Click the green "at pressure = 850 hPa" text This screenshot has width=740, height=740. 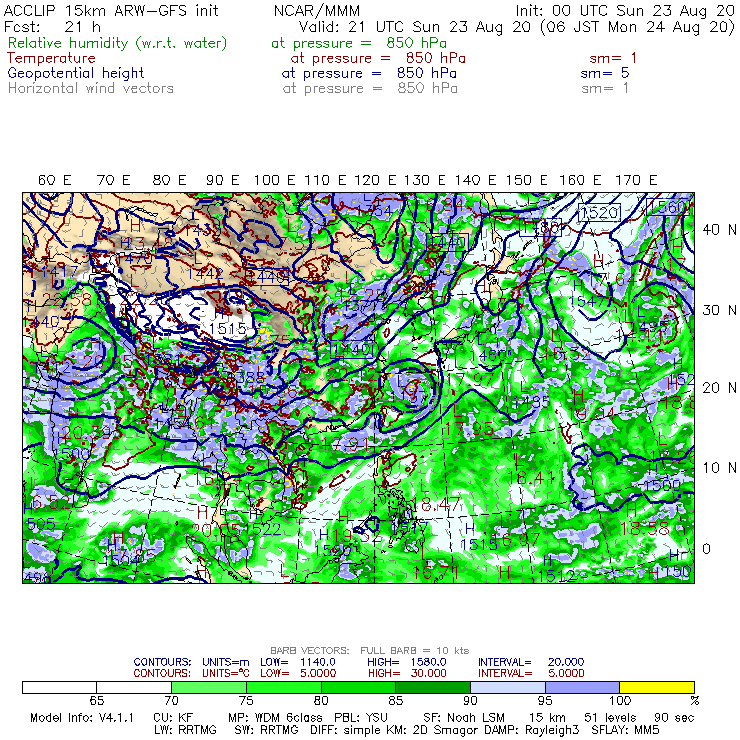pos(359,43)
